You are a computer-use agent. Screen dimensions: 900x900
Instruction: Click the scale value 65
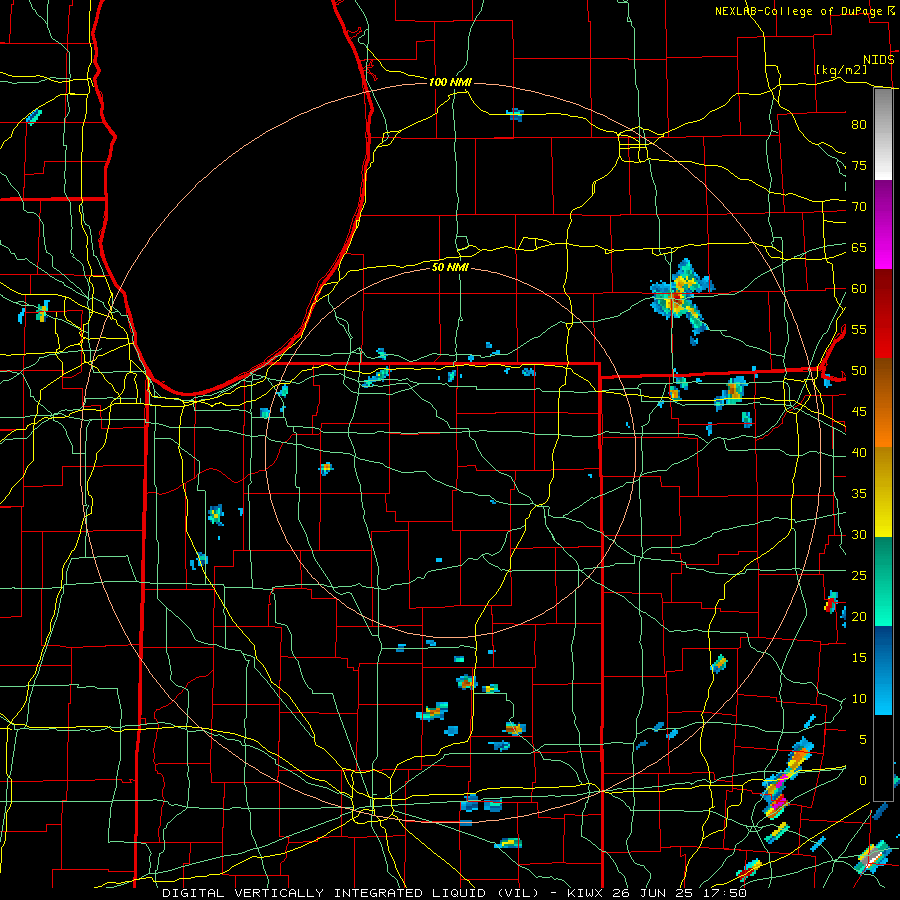[x=859, y=248]
